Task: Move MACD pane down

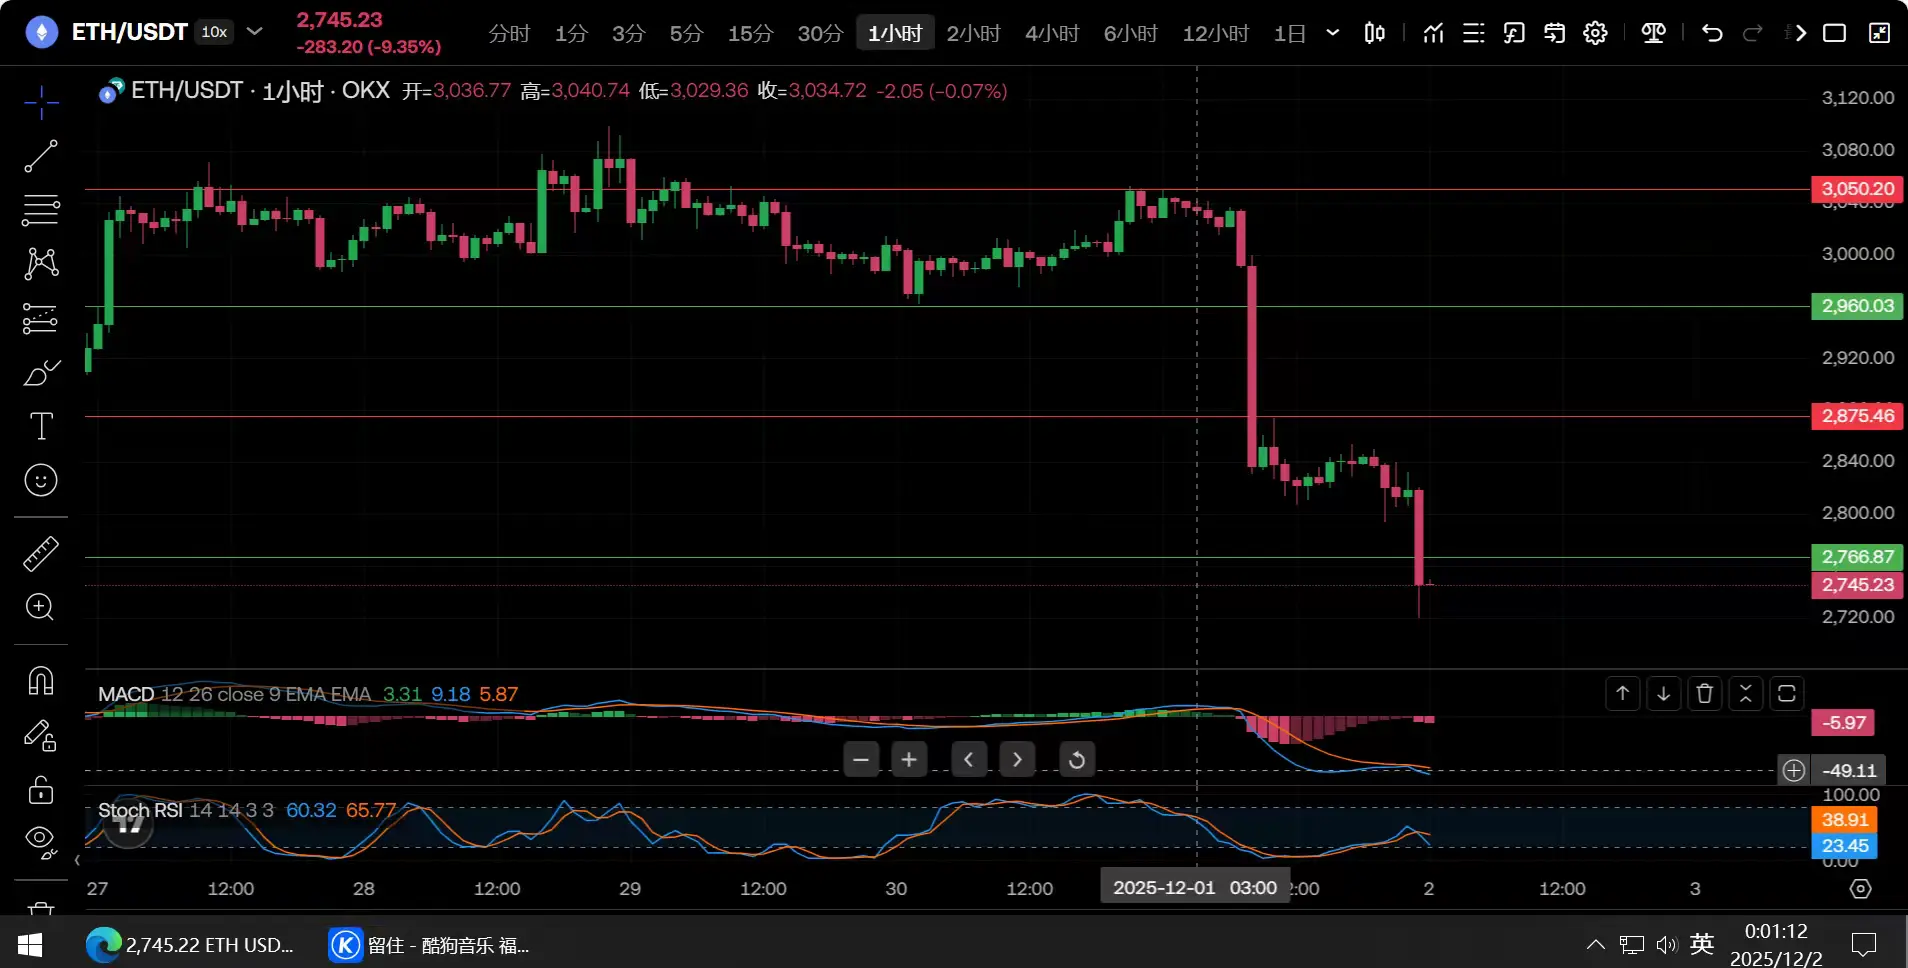Action: click(1664, 693)
